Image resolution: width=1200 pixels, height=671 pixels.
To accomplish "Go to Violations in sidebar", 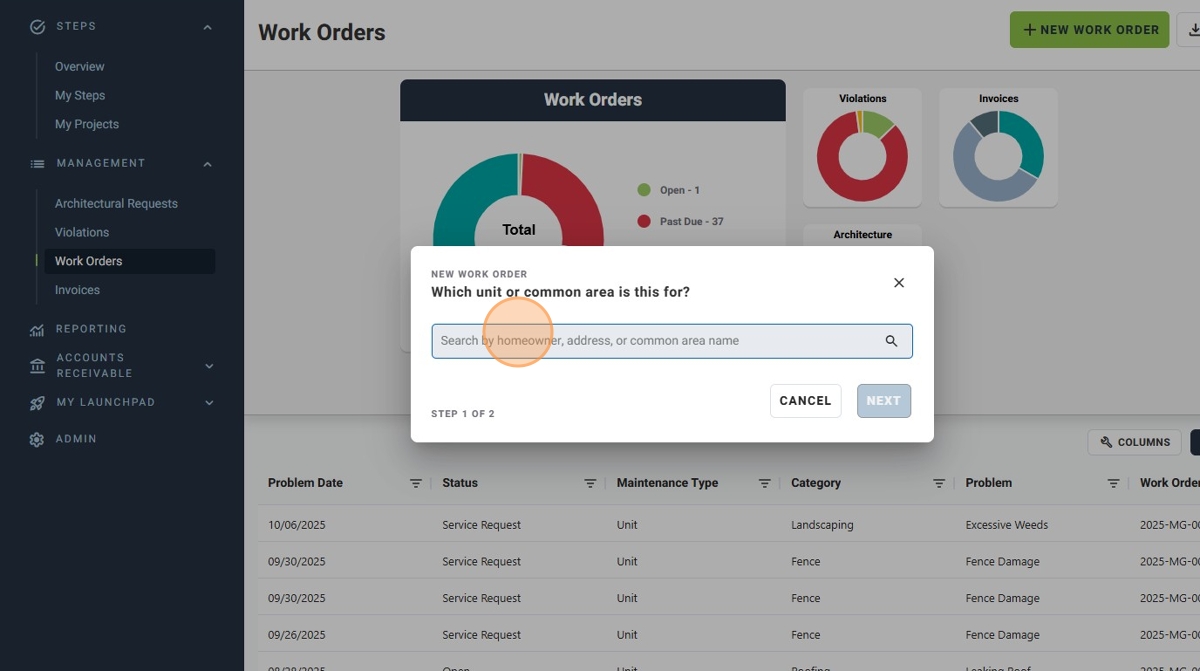I will coord(82,233).
